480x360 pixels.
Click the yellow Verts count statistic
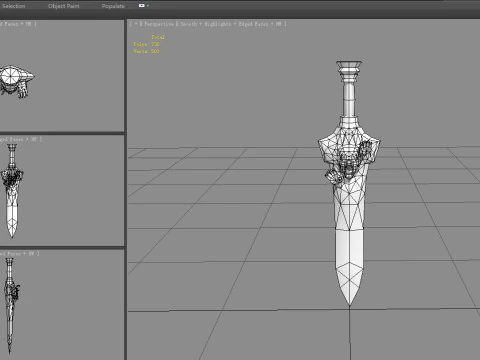pyautogui.click(x=147, y=51)
